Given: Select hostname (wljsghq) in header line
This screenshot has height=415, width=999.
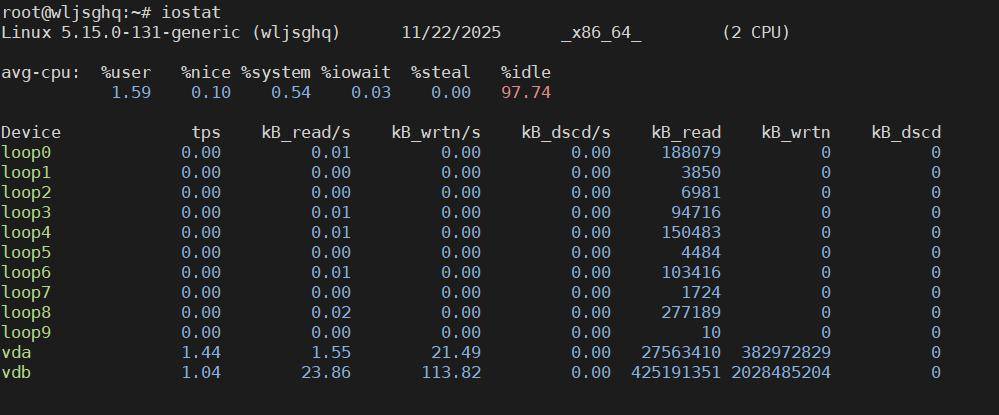Looking at the screenshot, I should tap(296, 33).
